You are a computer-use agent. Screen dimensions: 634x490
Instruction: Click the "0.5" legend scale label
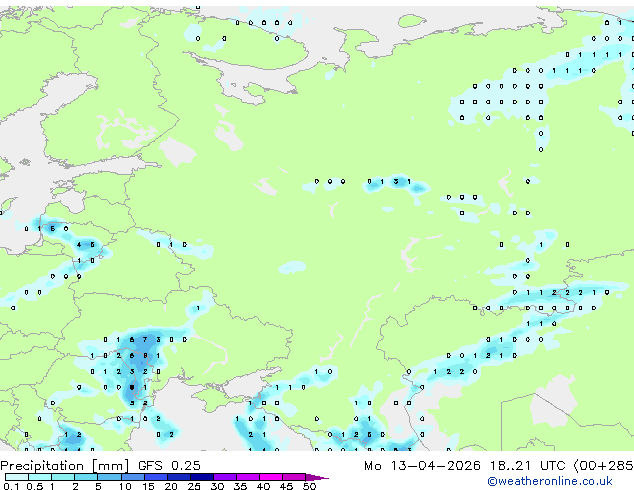click(35, 486)
